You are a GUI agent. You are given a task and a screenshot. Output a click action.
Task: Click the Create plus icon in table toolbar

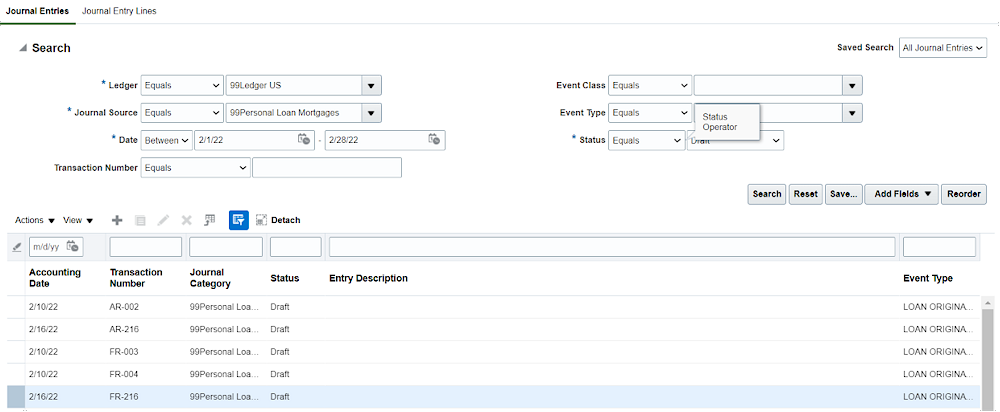point(117,220)
